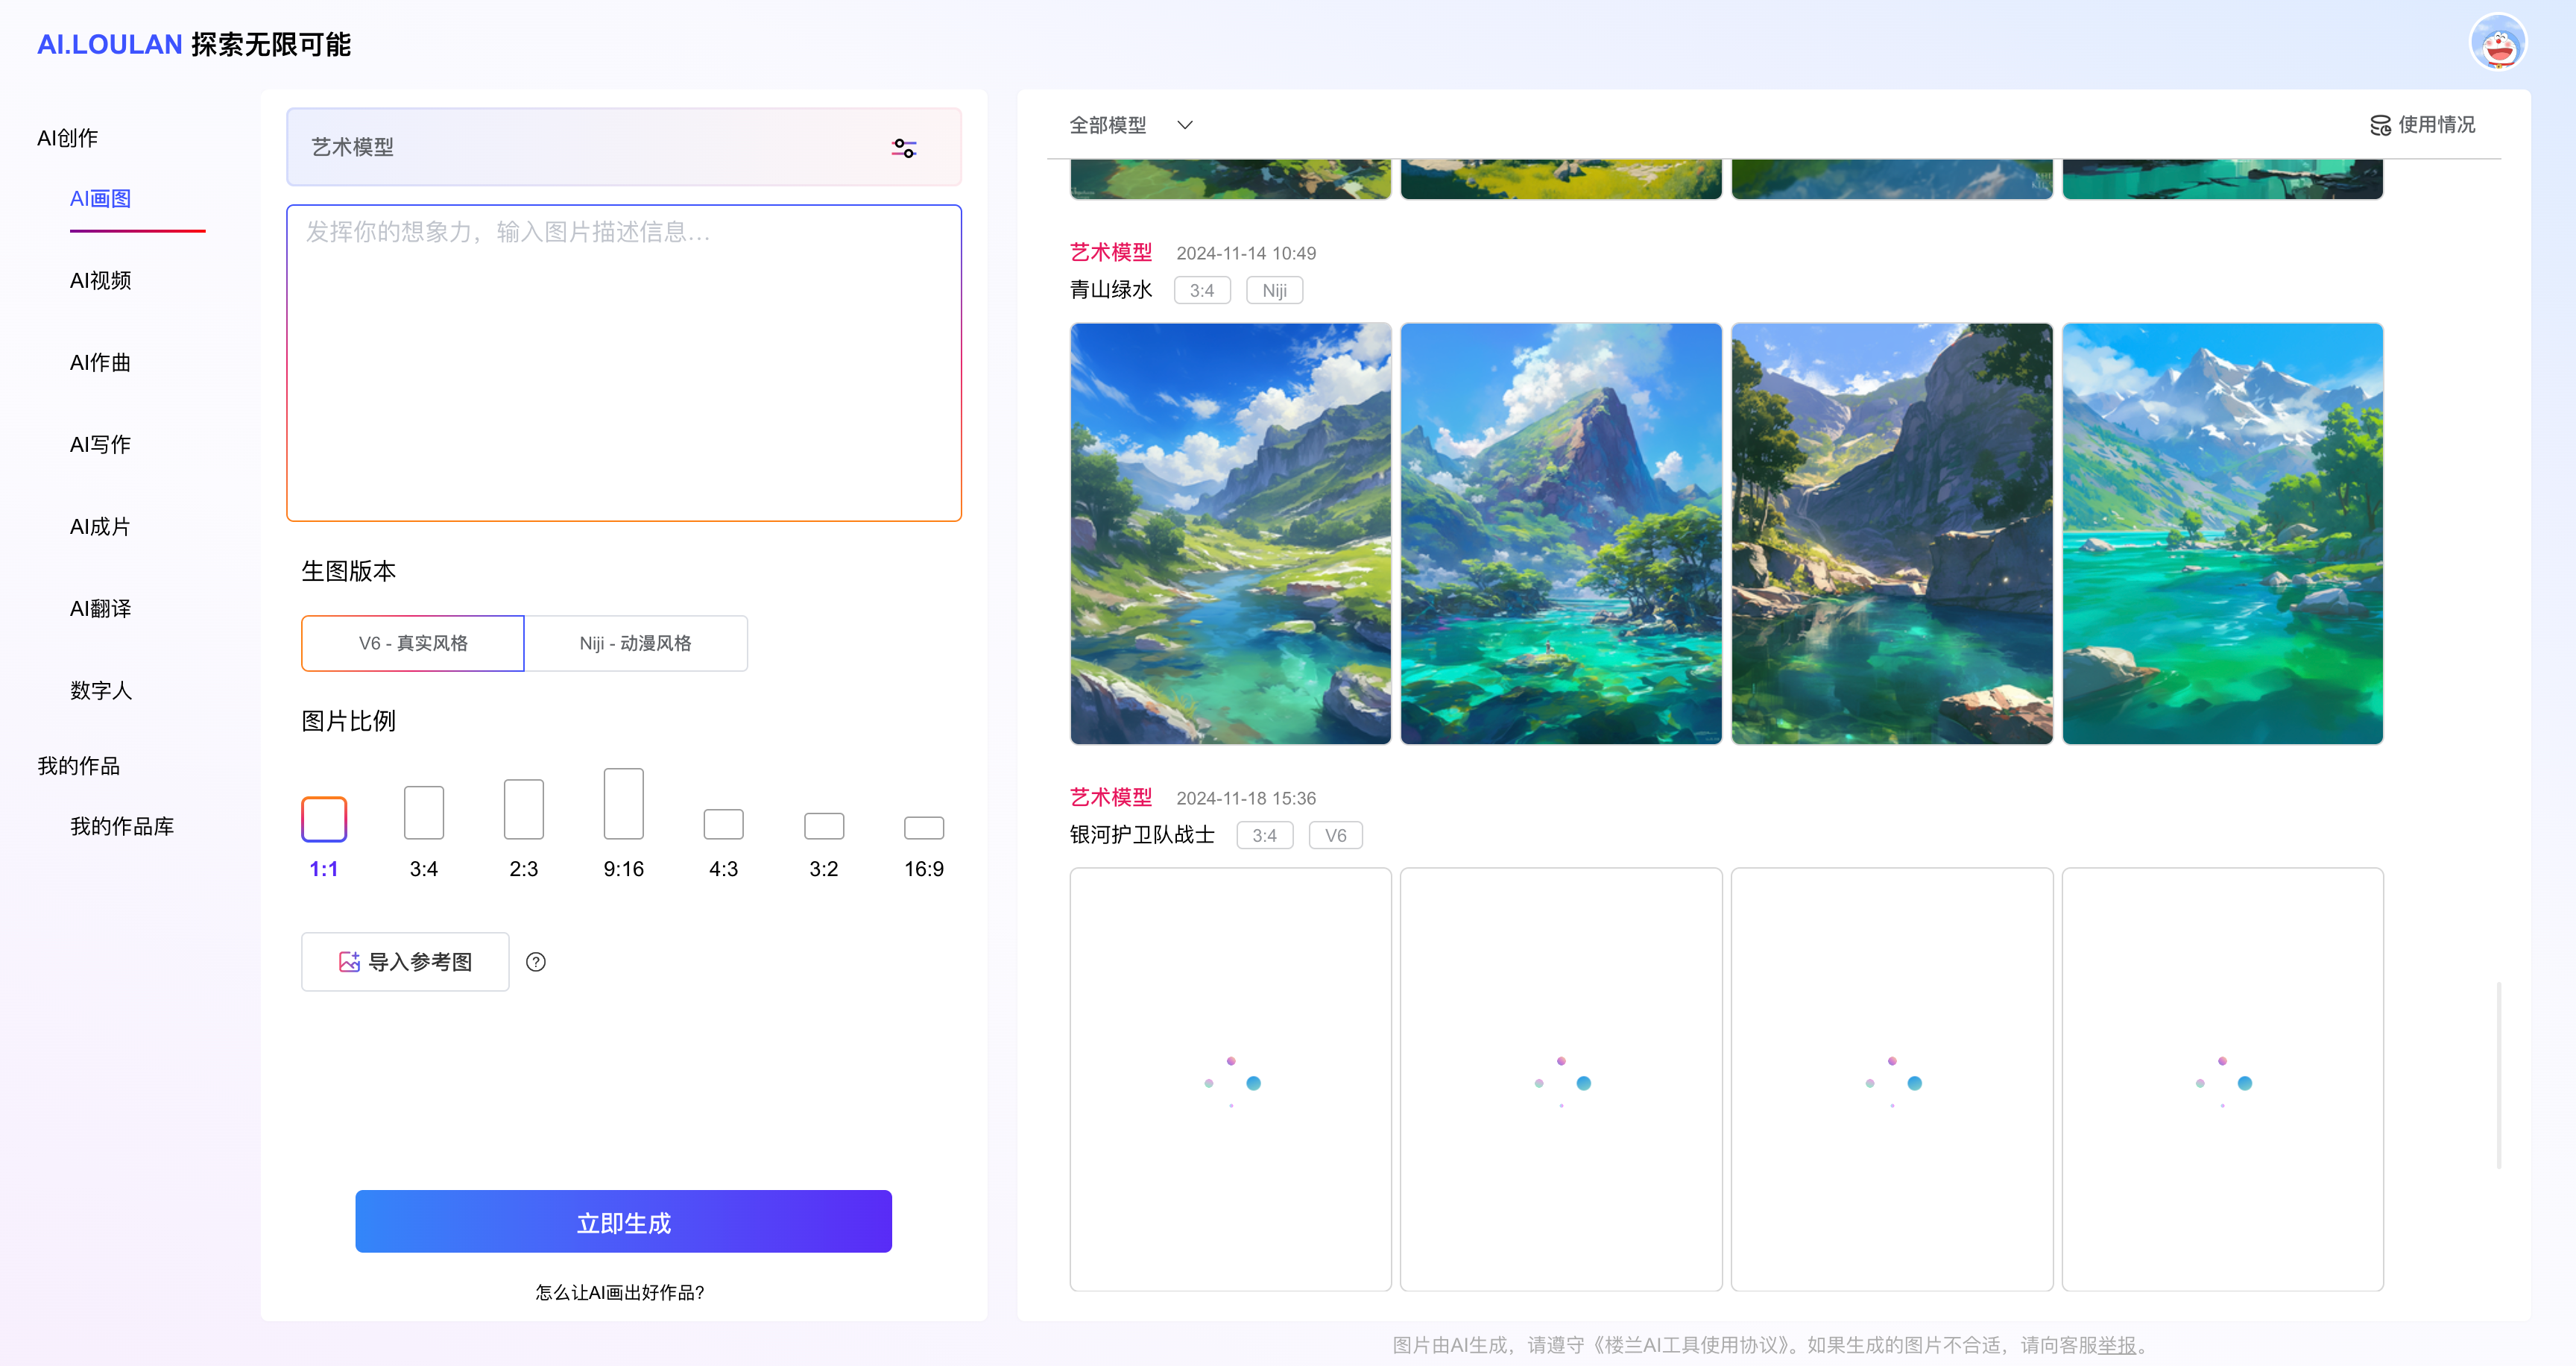Click the image description text area
The width and height of the screenshot is (2576, 1366).
(x=623, y=363)
